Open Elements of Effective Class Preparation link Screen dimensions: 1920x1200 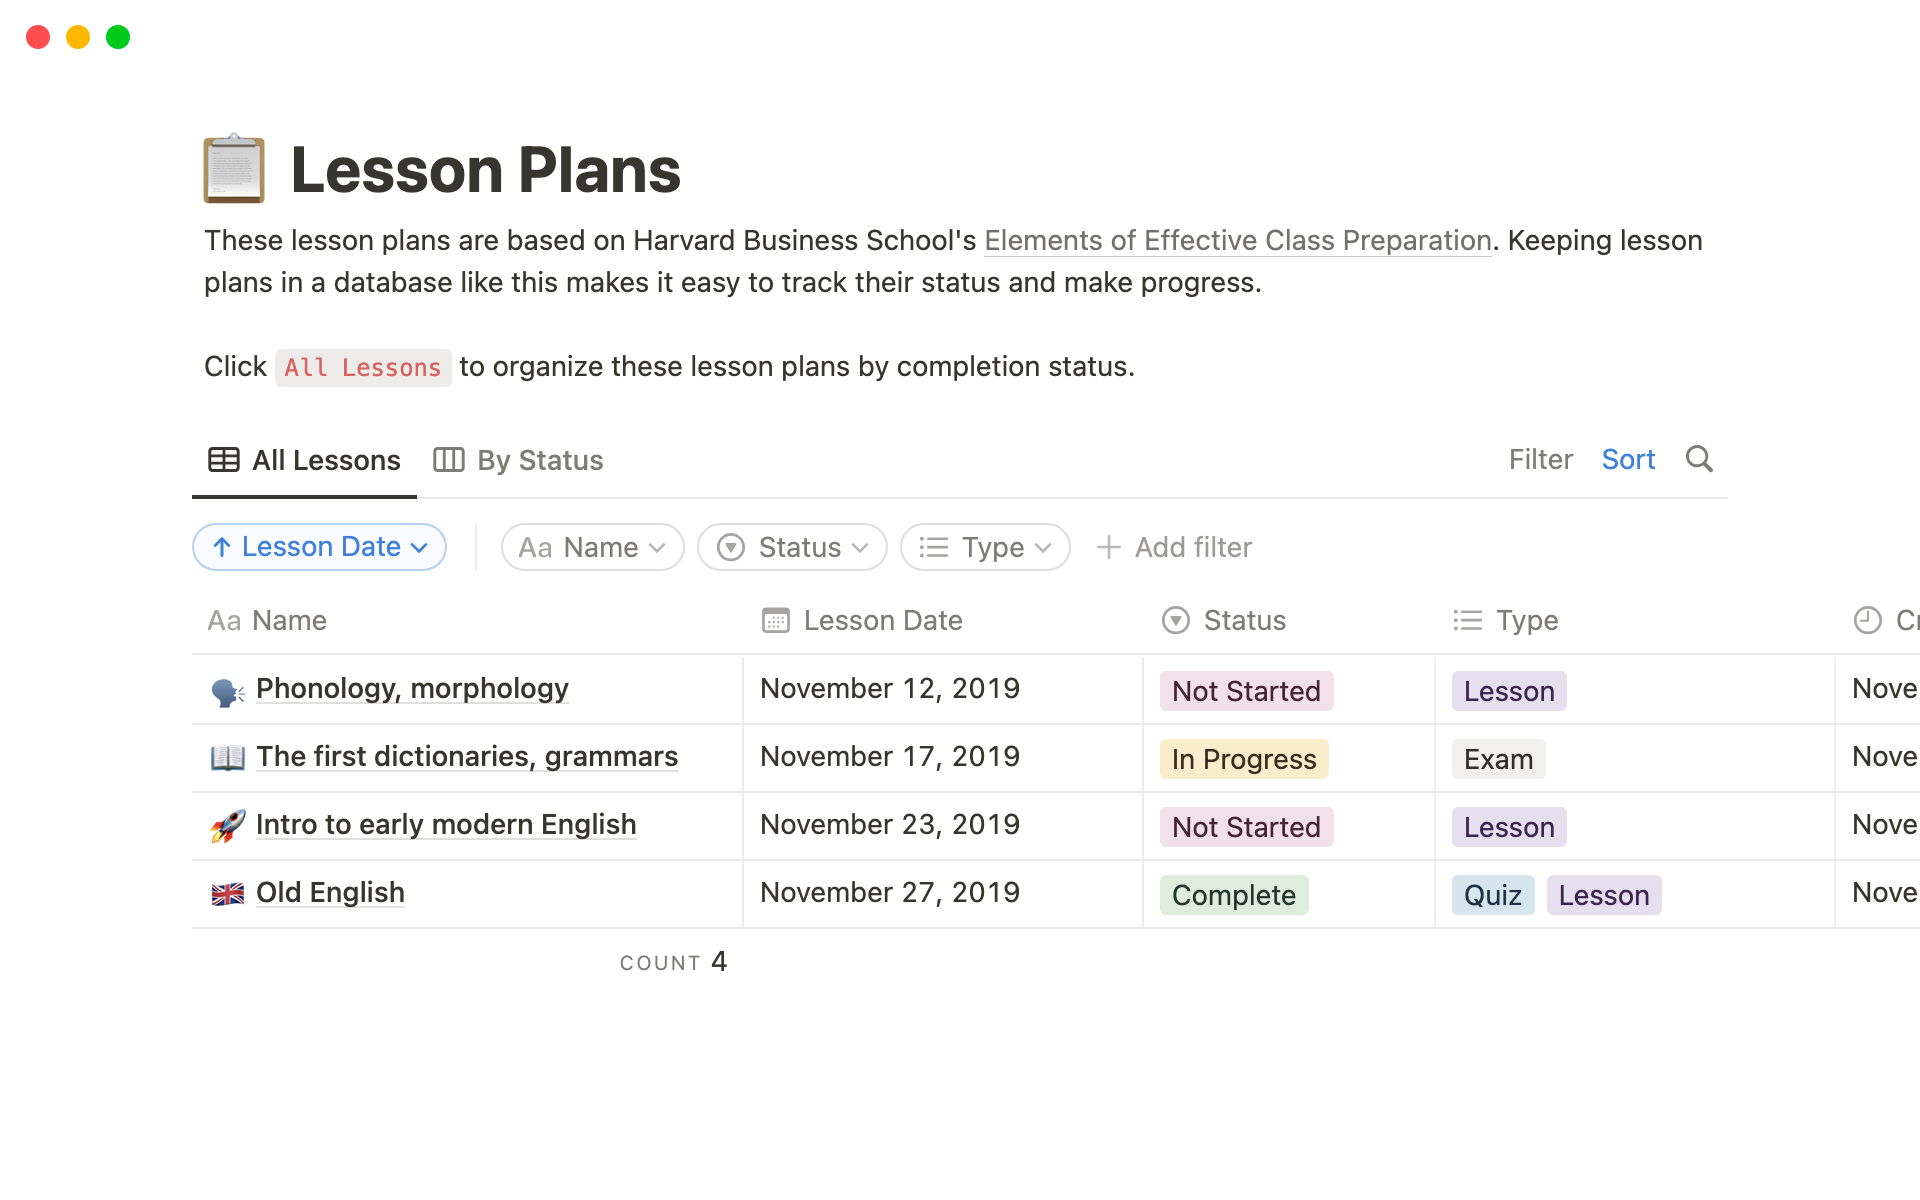[x=1237, y=241]
